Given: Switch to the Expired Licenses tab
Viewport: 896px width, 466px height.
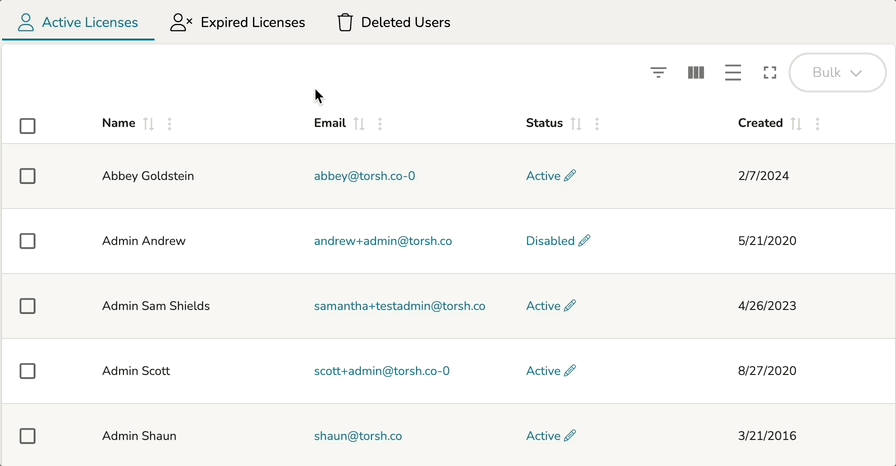Looking at the screenshot, I should point(238,22).
